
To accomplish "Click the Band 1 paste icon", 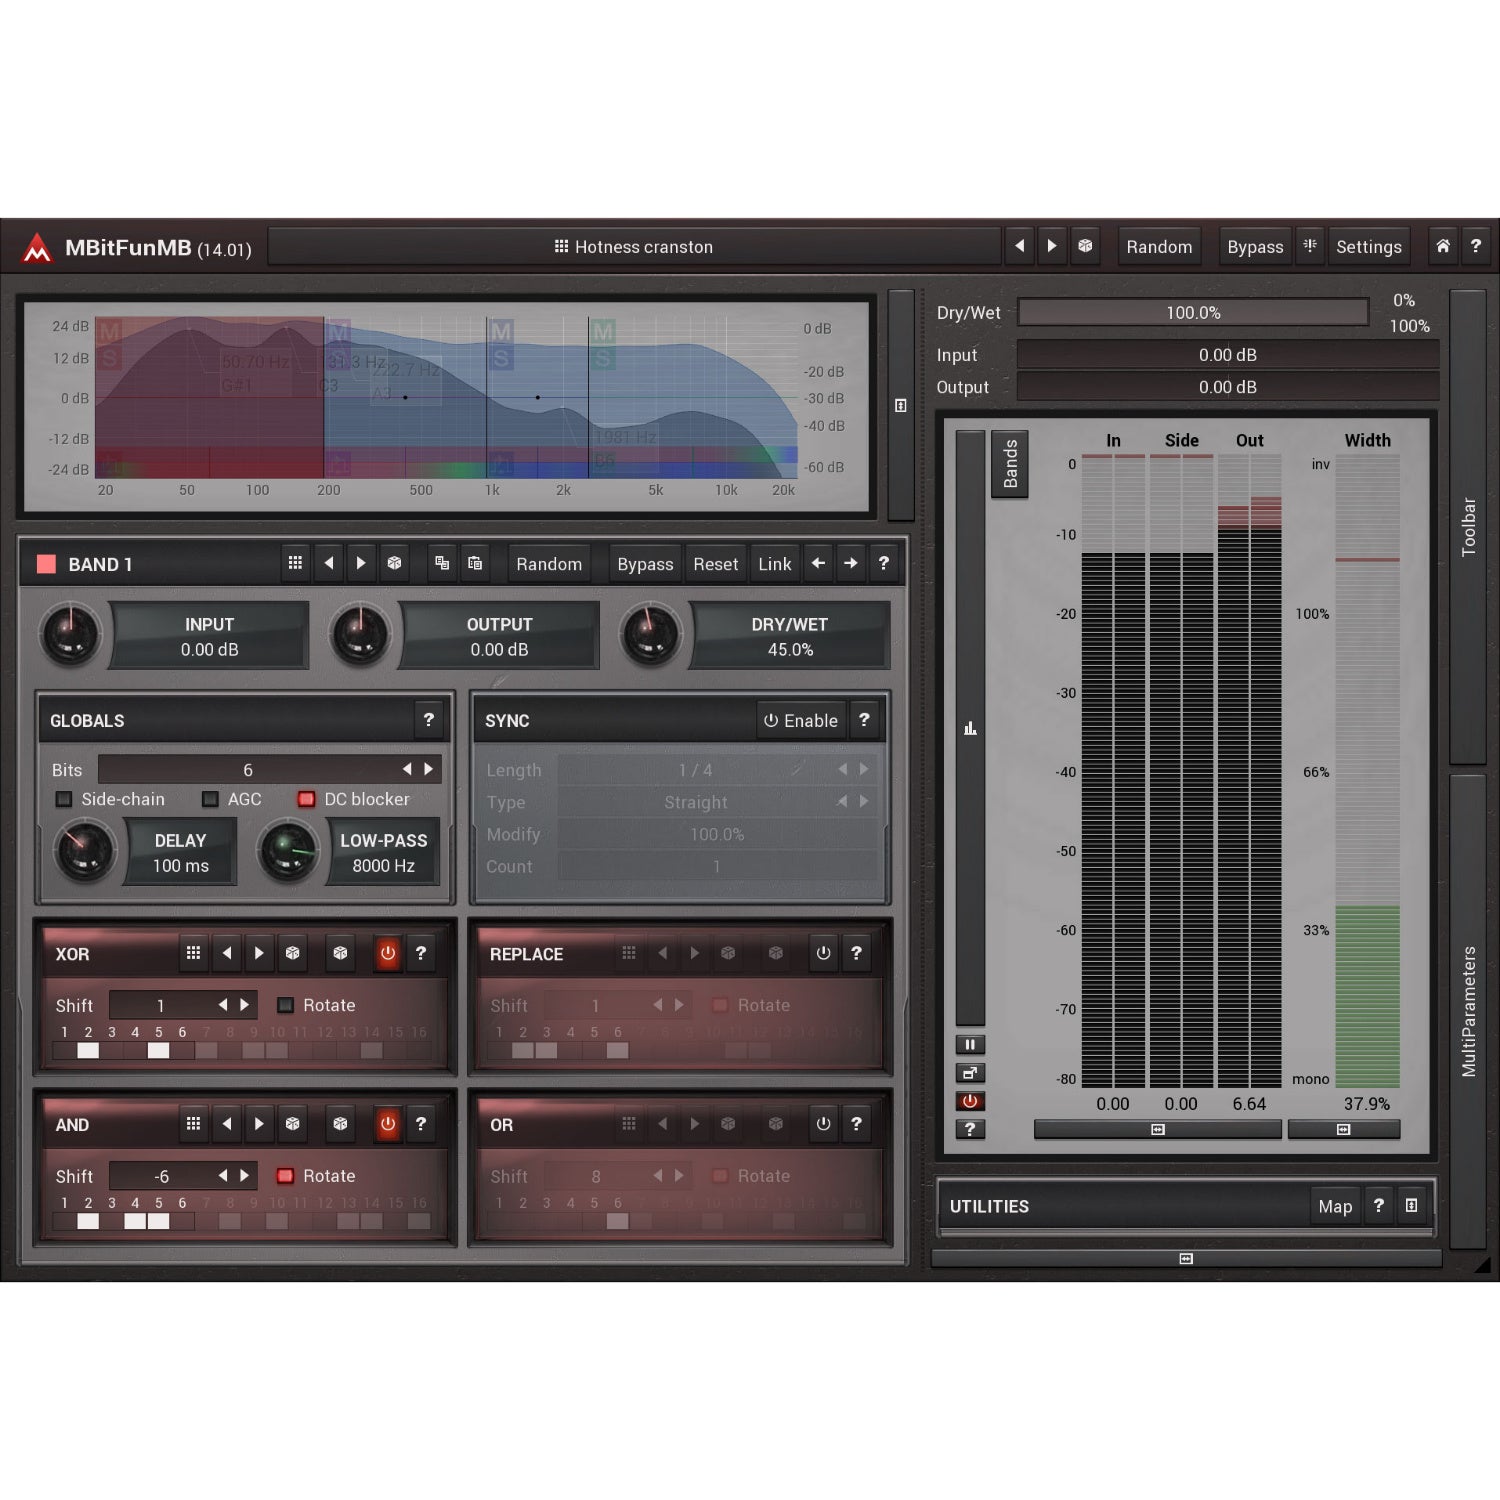I will coord(475,564).
